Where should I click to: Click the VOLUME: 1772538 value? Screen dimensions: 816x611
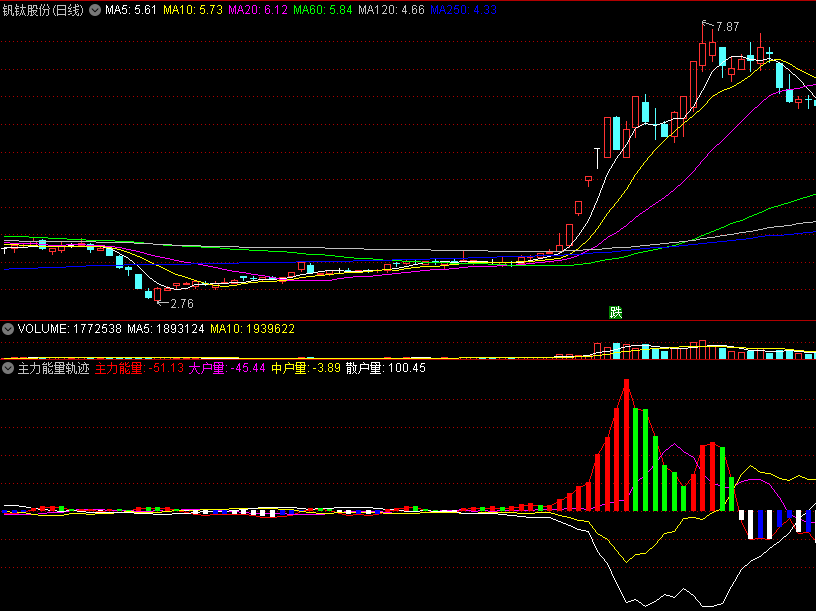pyautogui.click(x=69, y=329)
